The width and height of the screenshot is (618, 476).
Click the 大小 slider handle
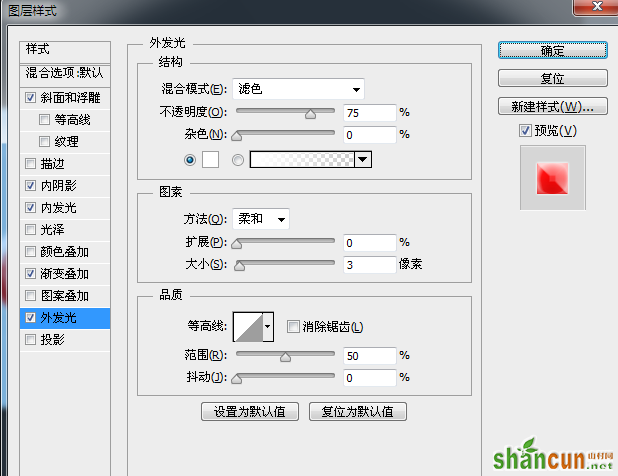[239, 266]
